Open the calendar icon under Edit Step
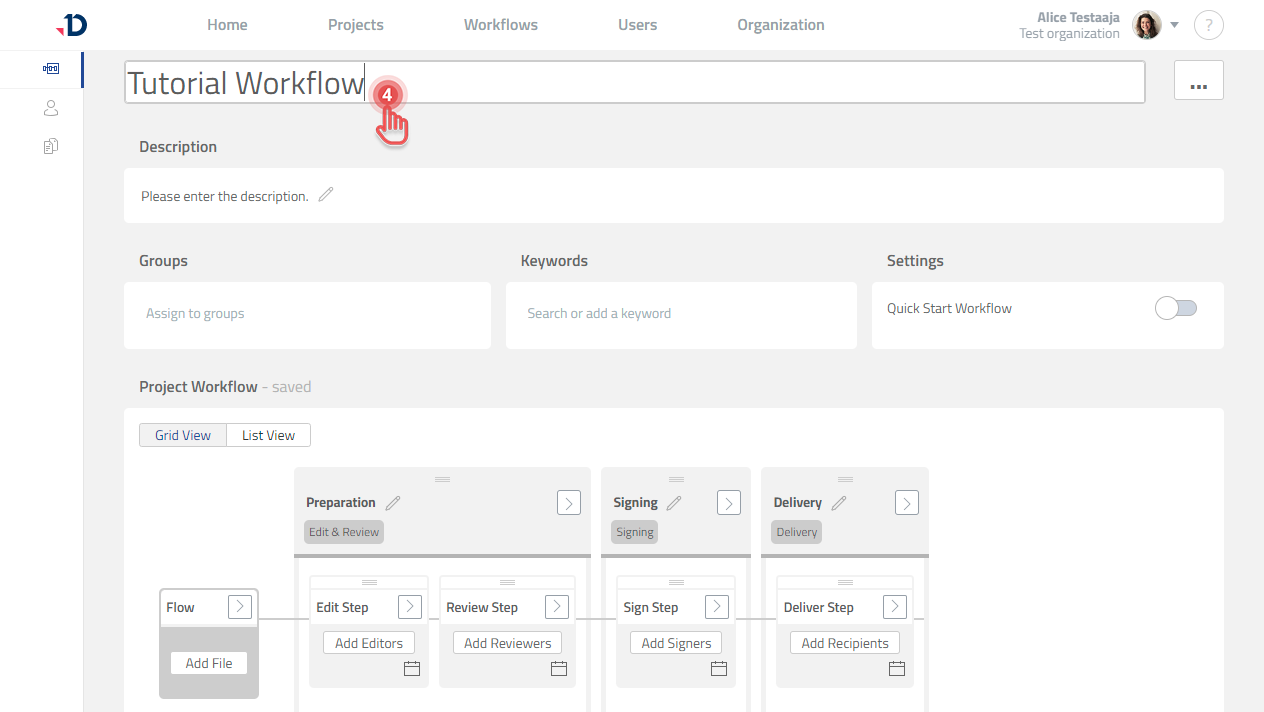Screen dimensions: 1264x712 411,668
